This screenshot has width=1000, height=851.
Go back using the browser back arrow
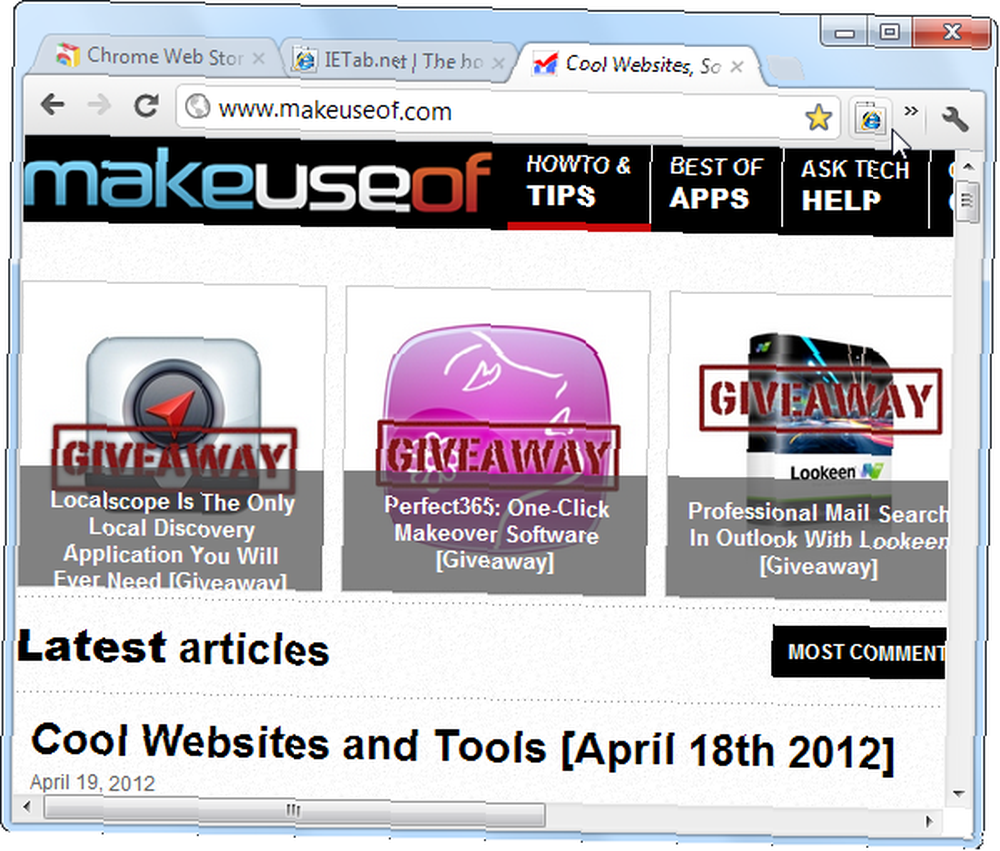[x=53, y=104]
